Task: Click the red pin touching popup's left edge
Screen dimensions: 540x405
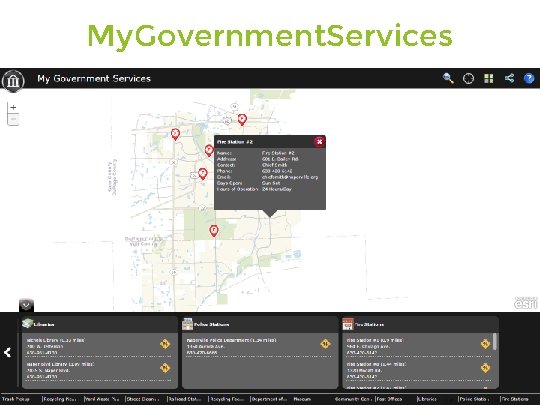Action: pyautogui.click(x=209, y=150)
